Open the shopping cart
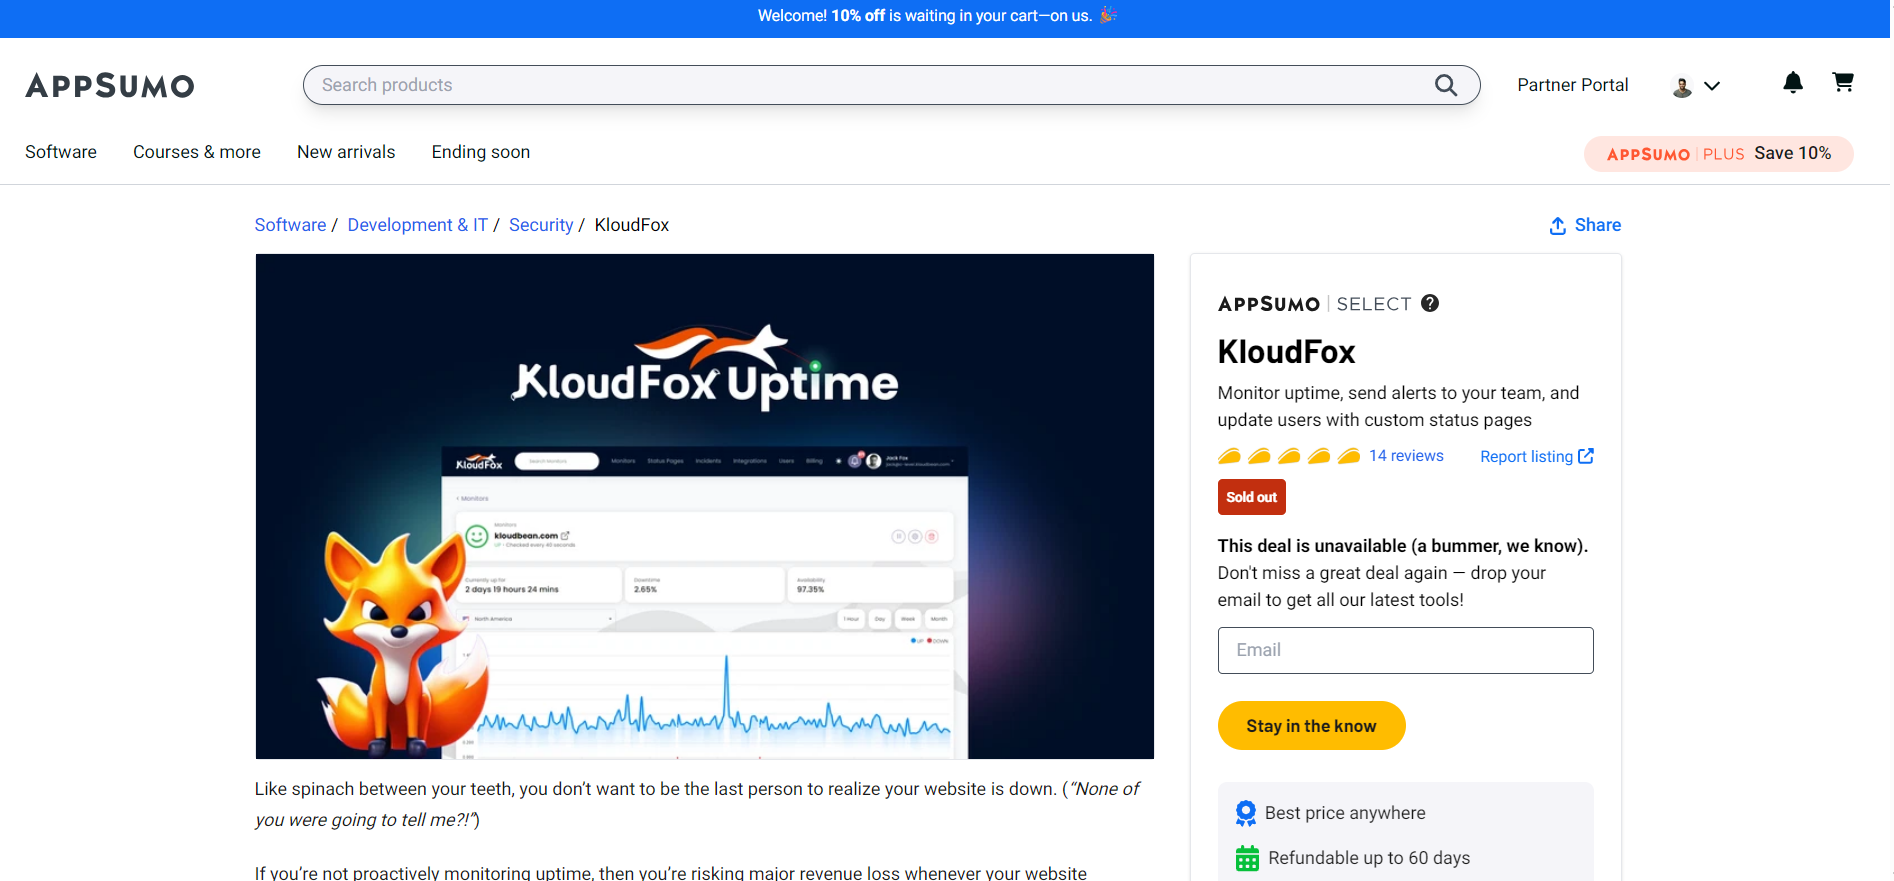 pyautogui.click(x=1842, y=83)
